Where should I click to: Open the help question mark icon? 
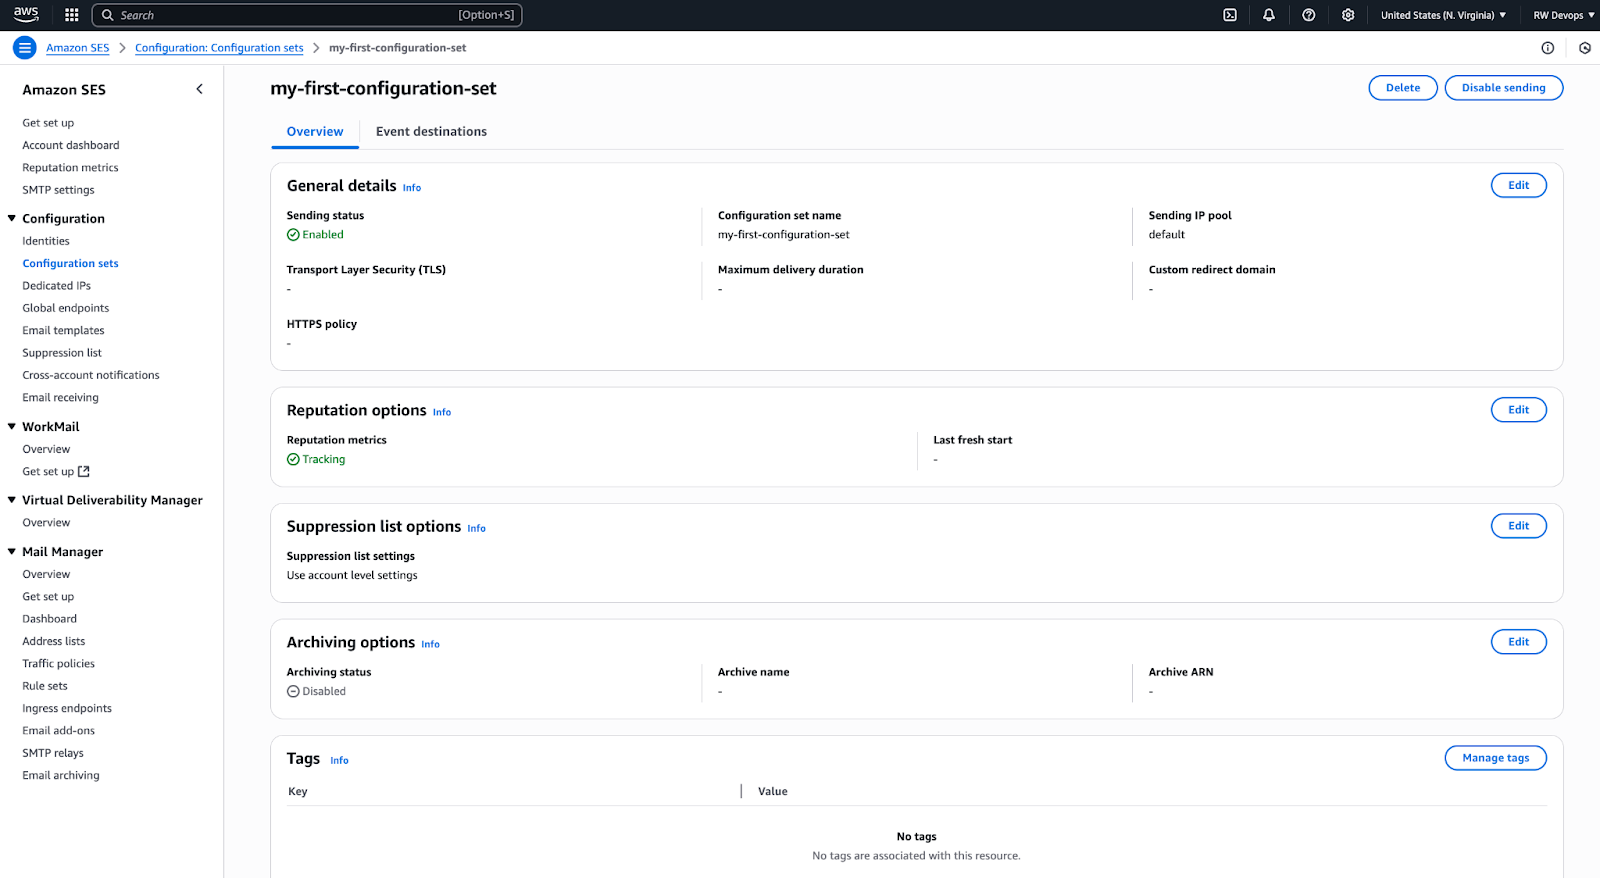tap(1308, 15)
